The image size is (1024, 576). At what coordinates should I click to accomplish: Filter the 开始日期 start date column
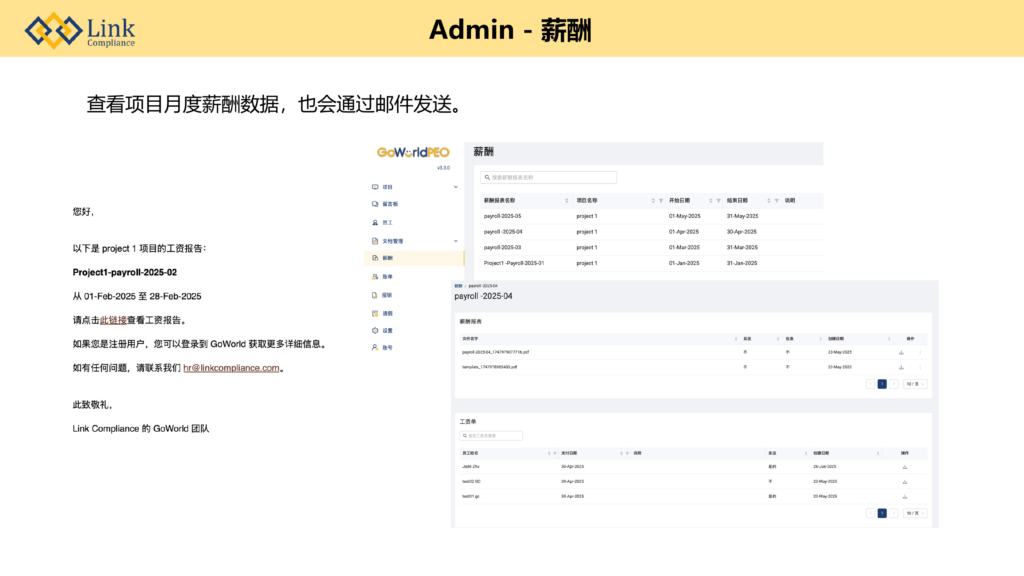point(718,200)
